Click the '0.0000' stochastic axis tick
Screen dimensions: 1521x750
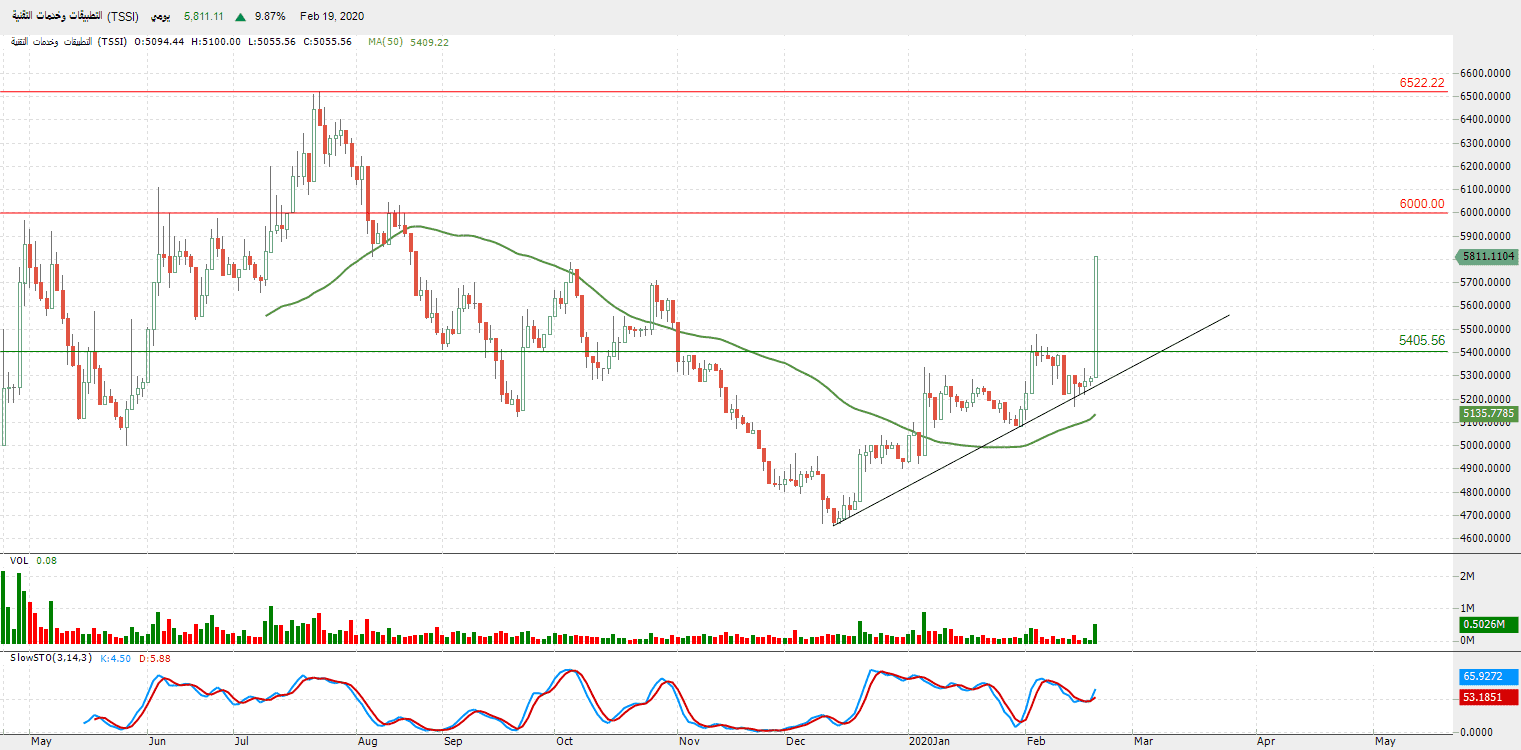coord(1478,733)
